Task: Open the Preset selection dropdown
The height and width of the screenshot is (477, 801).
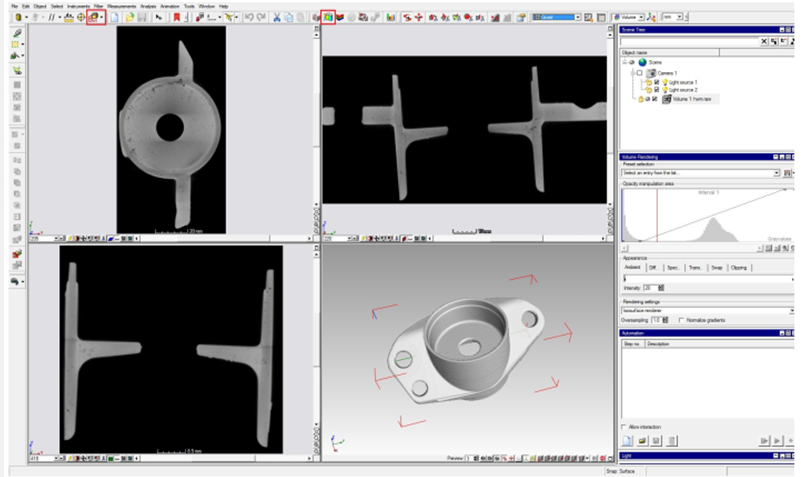Action: point(777,173)
